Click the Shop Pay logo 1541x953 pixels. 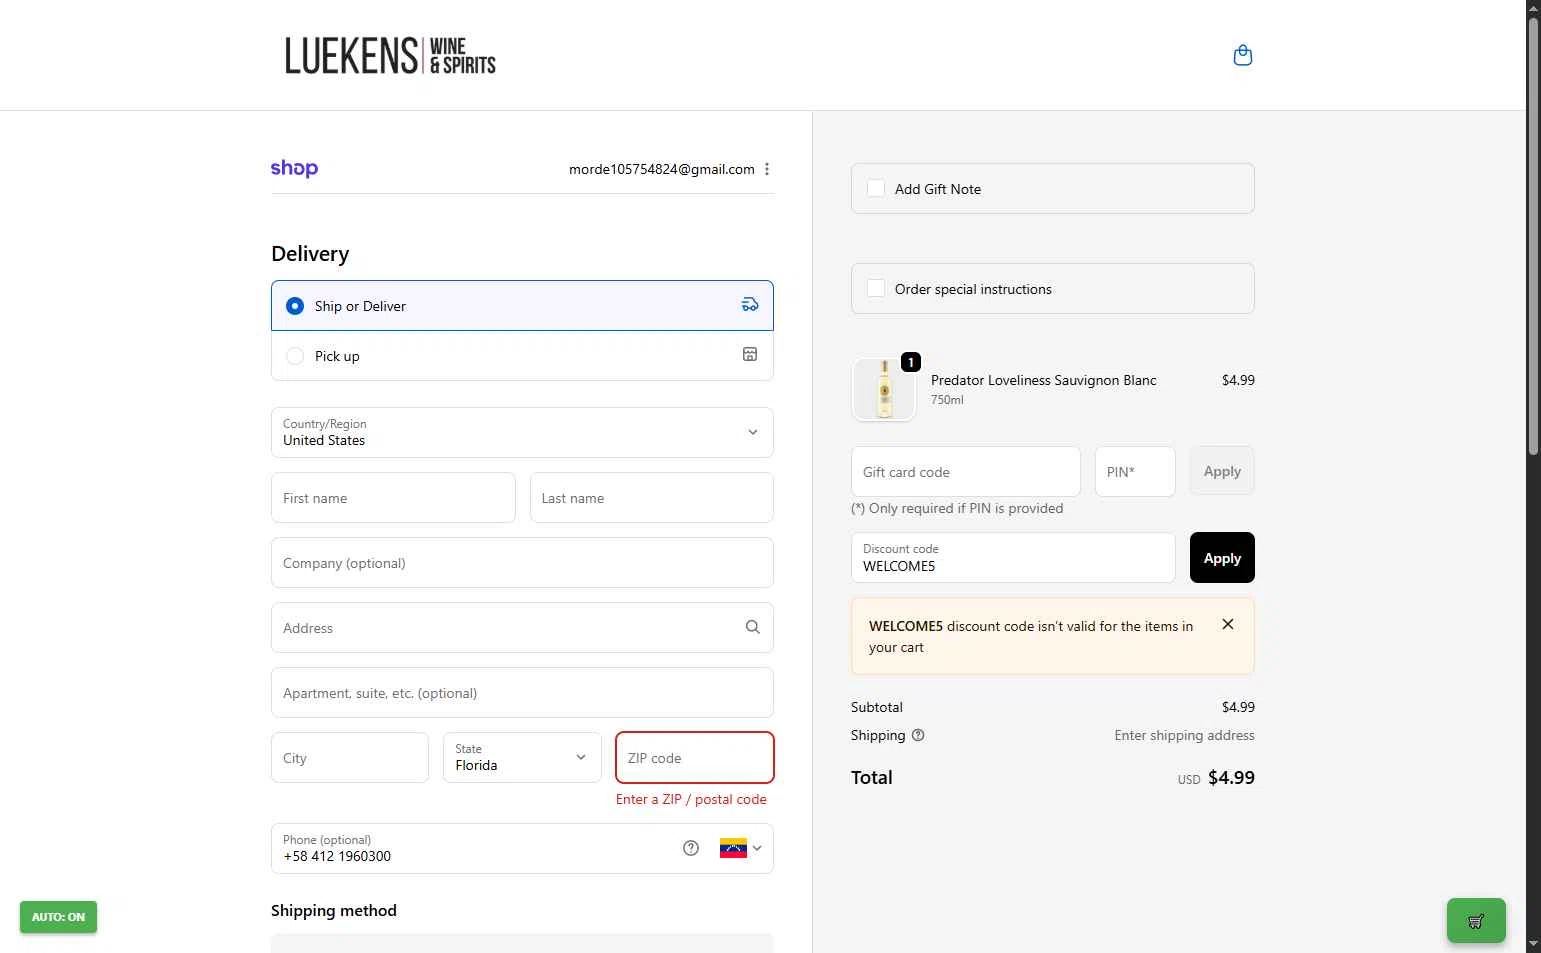click(x=294, y=168)
